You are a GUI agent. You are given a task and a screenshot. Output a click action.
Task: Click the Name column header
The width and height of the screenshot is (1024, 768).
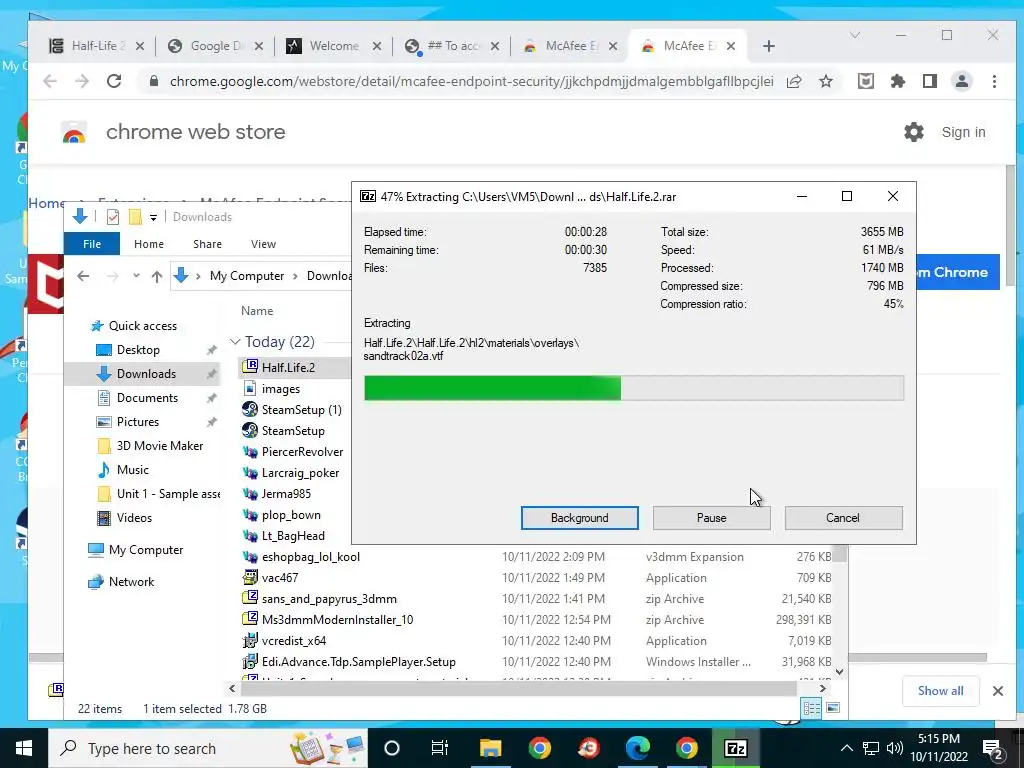click(x=257, y=311)
